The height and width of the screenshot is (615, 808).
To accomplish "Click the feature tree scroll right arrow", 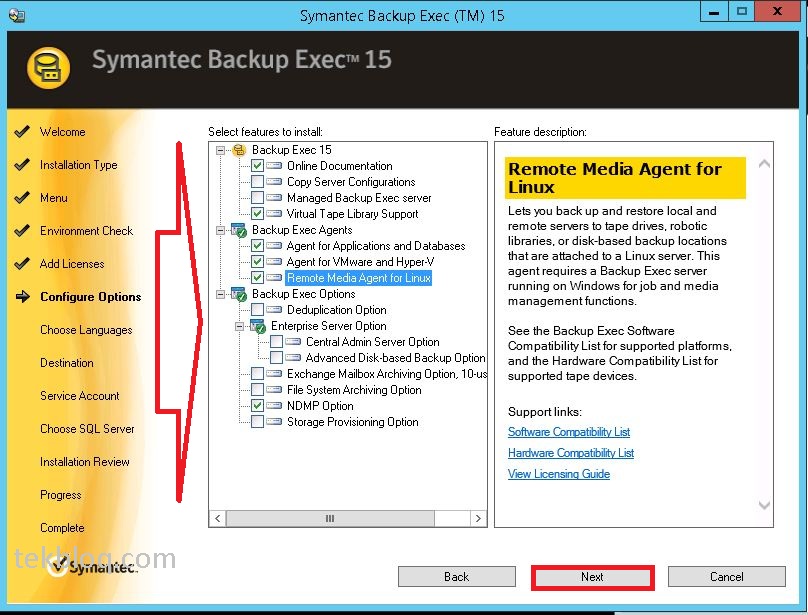I will (478, 518).
